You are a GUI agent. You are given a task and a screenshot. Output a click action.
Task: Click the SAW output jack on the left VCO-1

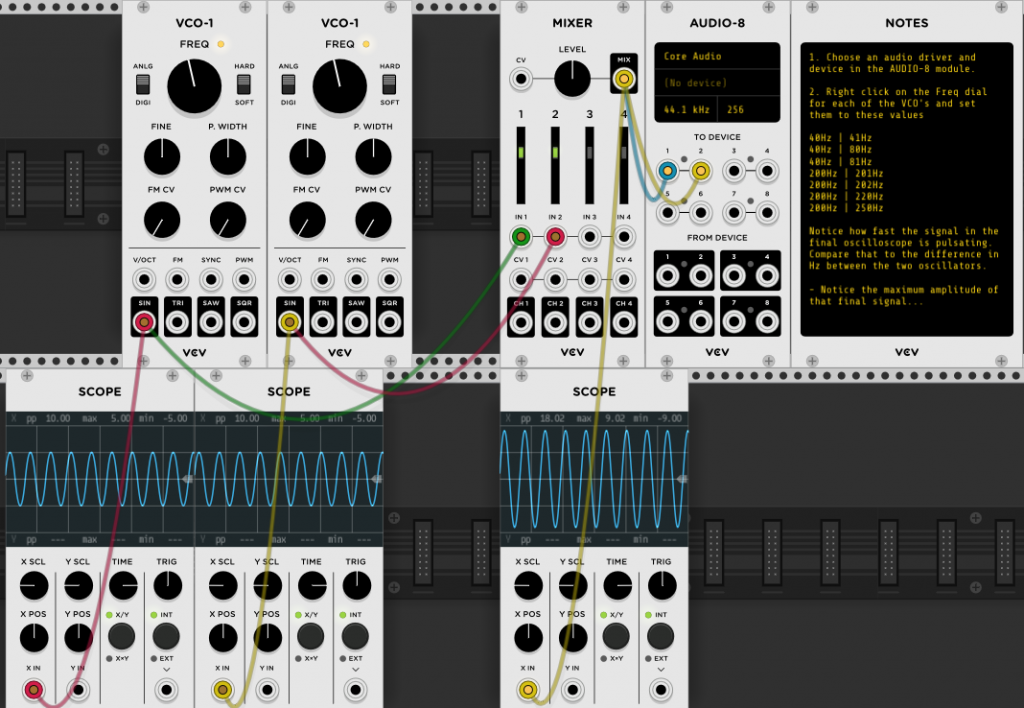click(211, 322)
